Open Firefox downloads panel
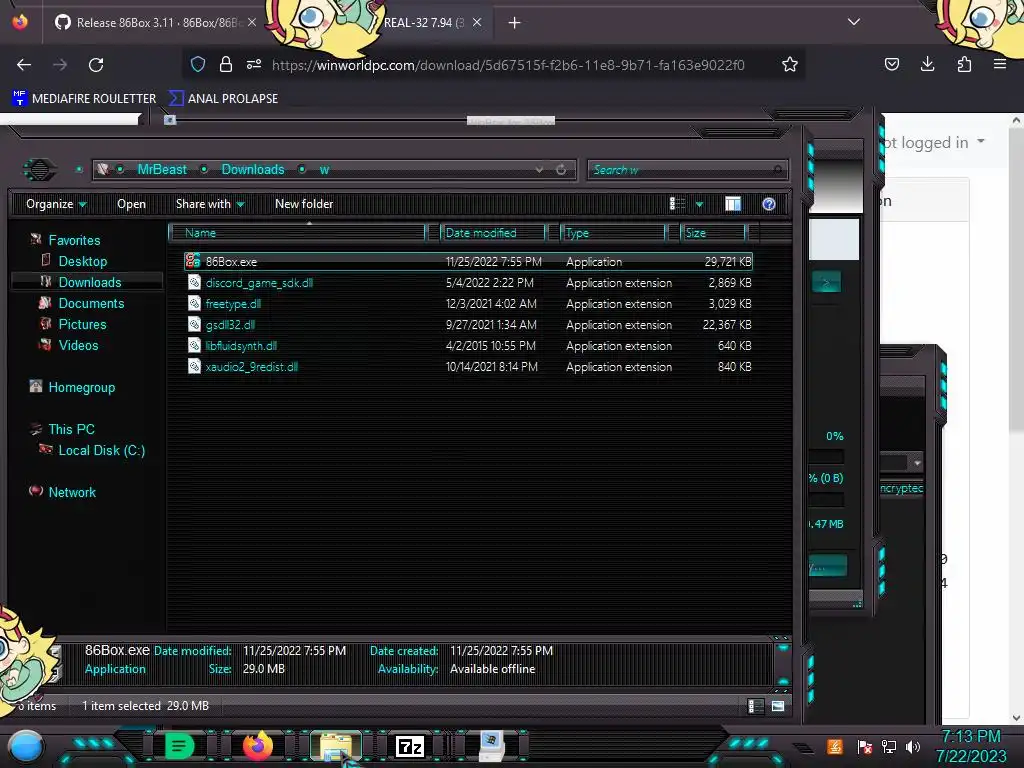 pos(927,64)
